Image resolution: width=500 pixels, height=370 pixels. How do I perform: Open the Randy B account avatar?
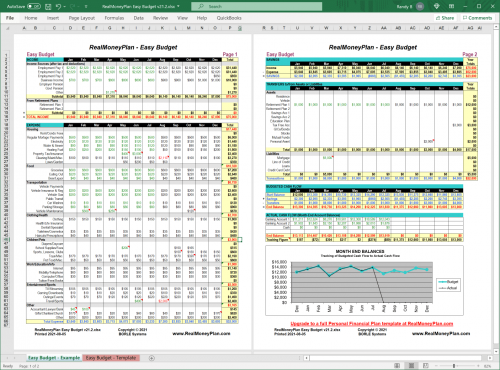point(420,6)
